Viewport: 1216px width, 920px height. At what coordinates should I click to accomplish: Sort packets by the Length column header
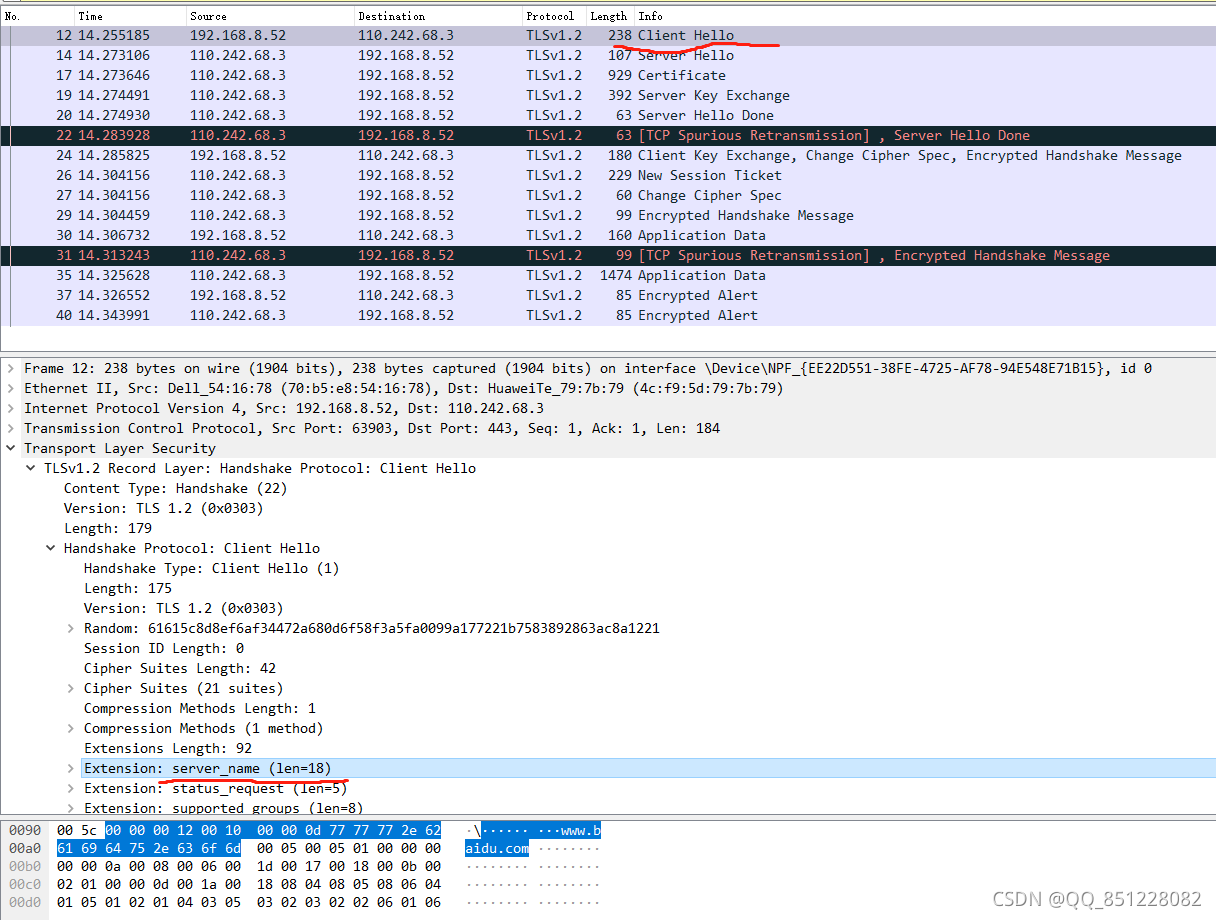pyautogui.click(x=610, y=16)
